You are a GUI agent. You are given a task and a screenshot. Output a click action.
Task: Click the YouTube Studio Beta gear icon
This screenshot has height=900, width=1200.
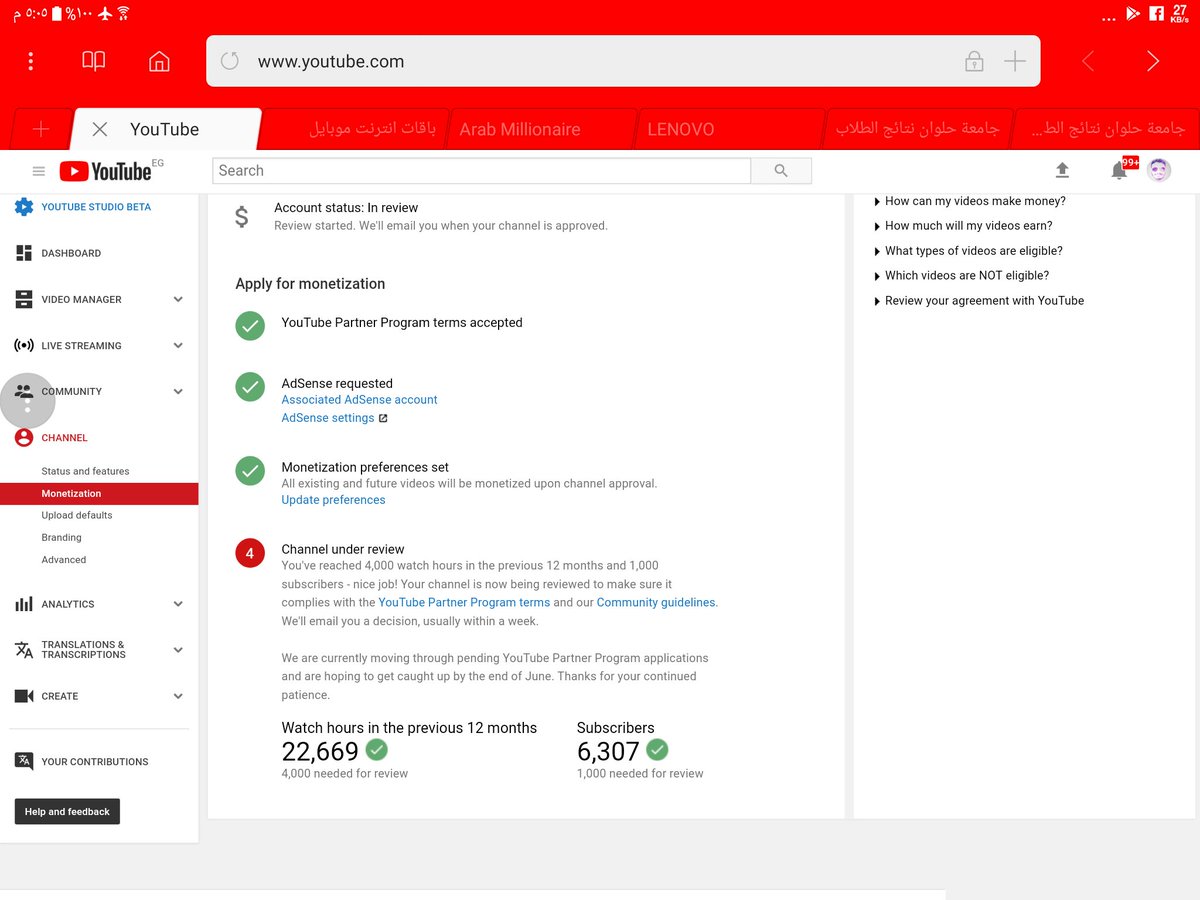24,207
